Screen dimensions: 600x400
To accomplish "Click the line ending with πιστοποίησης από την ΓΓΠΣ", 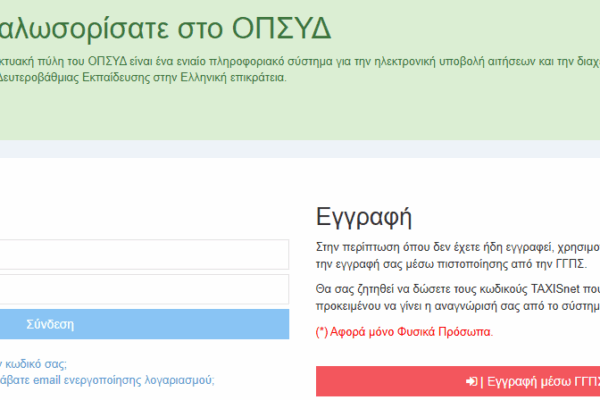I will tap(452, 264).
